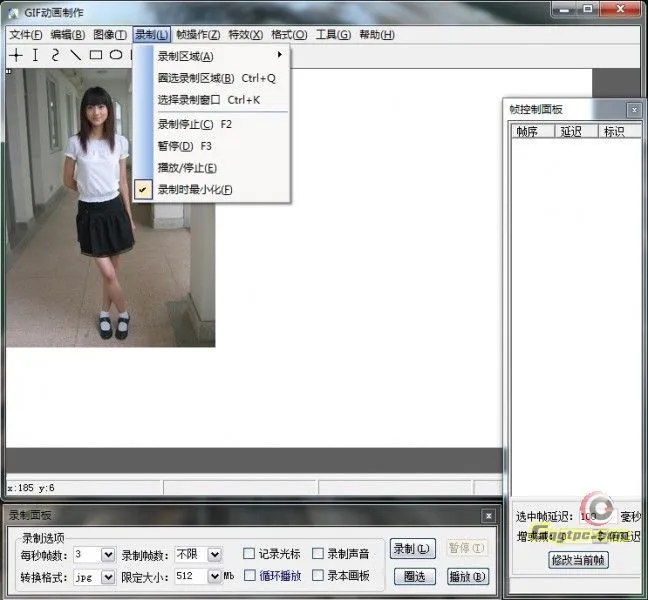
Task: Open the 帧操作(Z) menu
Action: (x=198, y=35)
